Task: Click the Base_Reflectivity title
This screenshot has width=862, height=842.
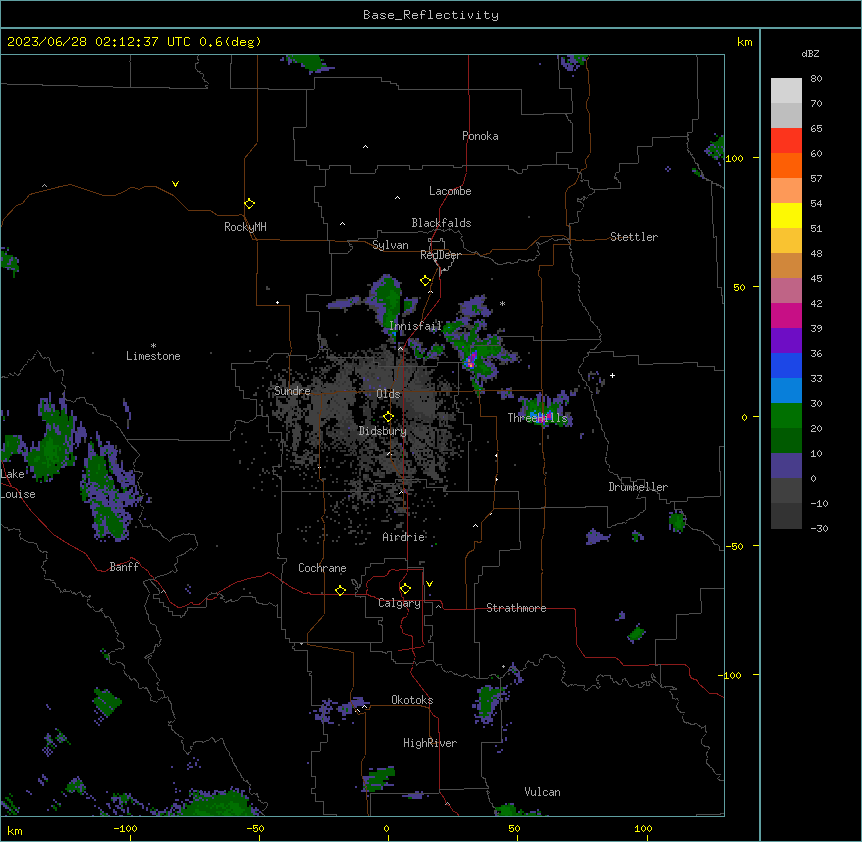Action: [x=431, y=15]
